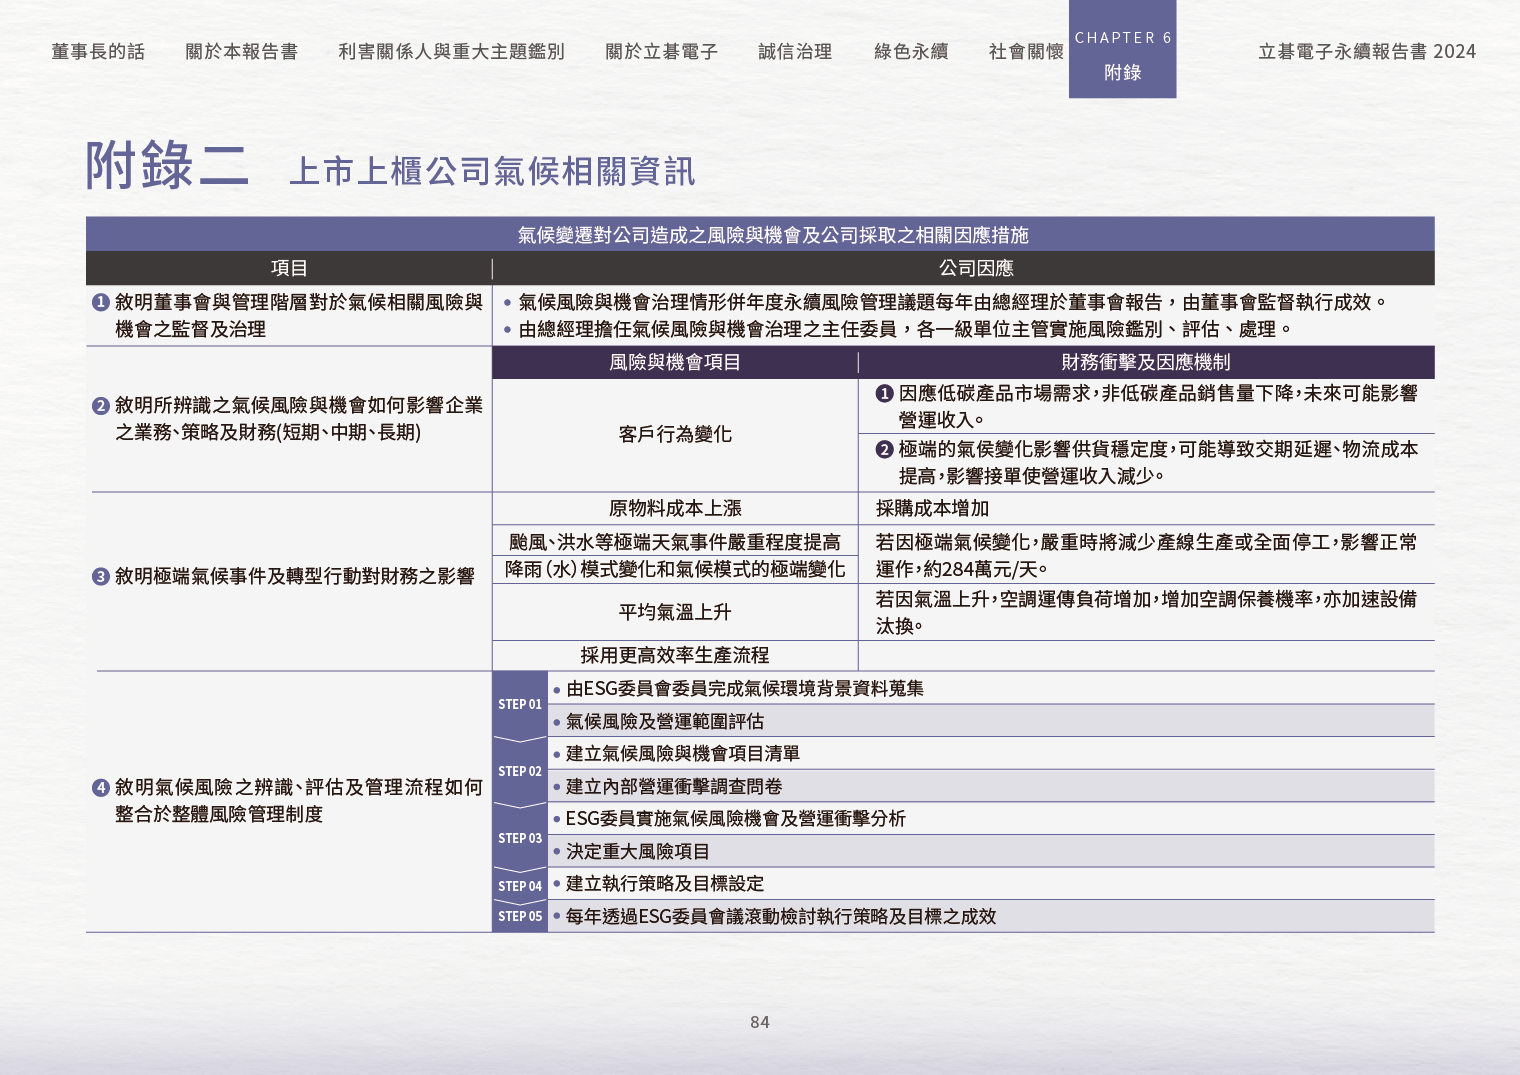Image resolution: width=1520 pixels, height=1075 pixels.
Task: Click the 風險與機會項目 sub-header
Action: pos(675,362)
